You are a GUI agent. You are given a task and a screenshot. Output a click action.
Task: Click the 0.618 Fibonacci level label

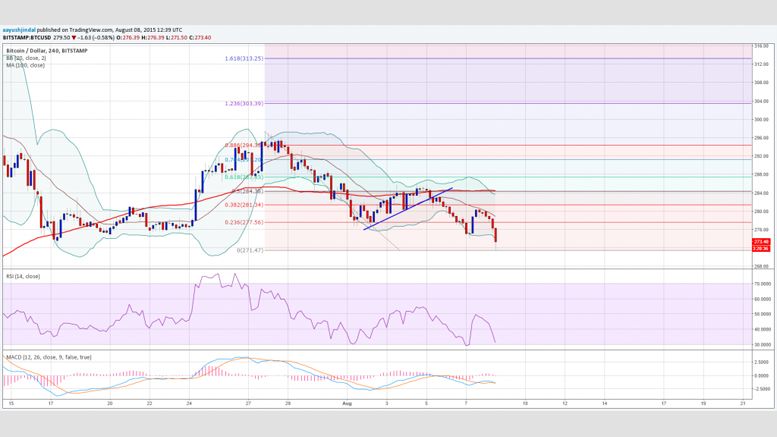[244, 177]
